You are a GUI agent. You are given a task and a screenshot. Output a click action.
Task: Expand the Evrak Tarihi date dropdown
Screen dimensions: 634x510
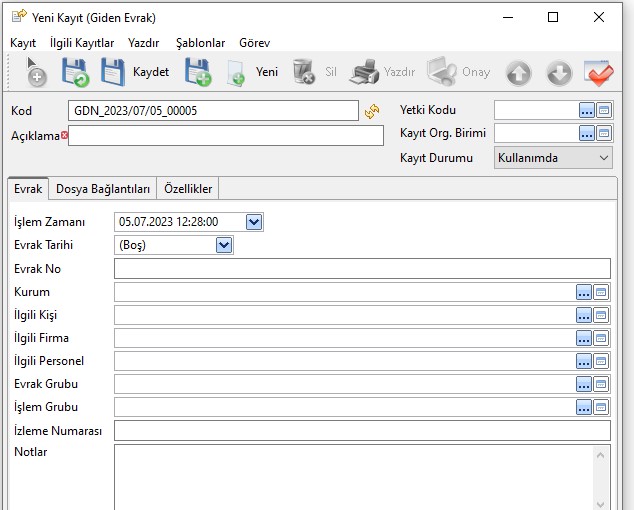[224, 245]
